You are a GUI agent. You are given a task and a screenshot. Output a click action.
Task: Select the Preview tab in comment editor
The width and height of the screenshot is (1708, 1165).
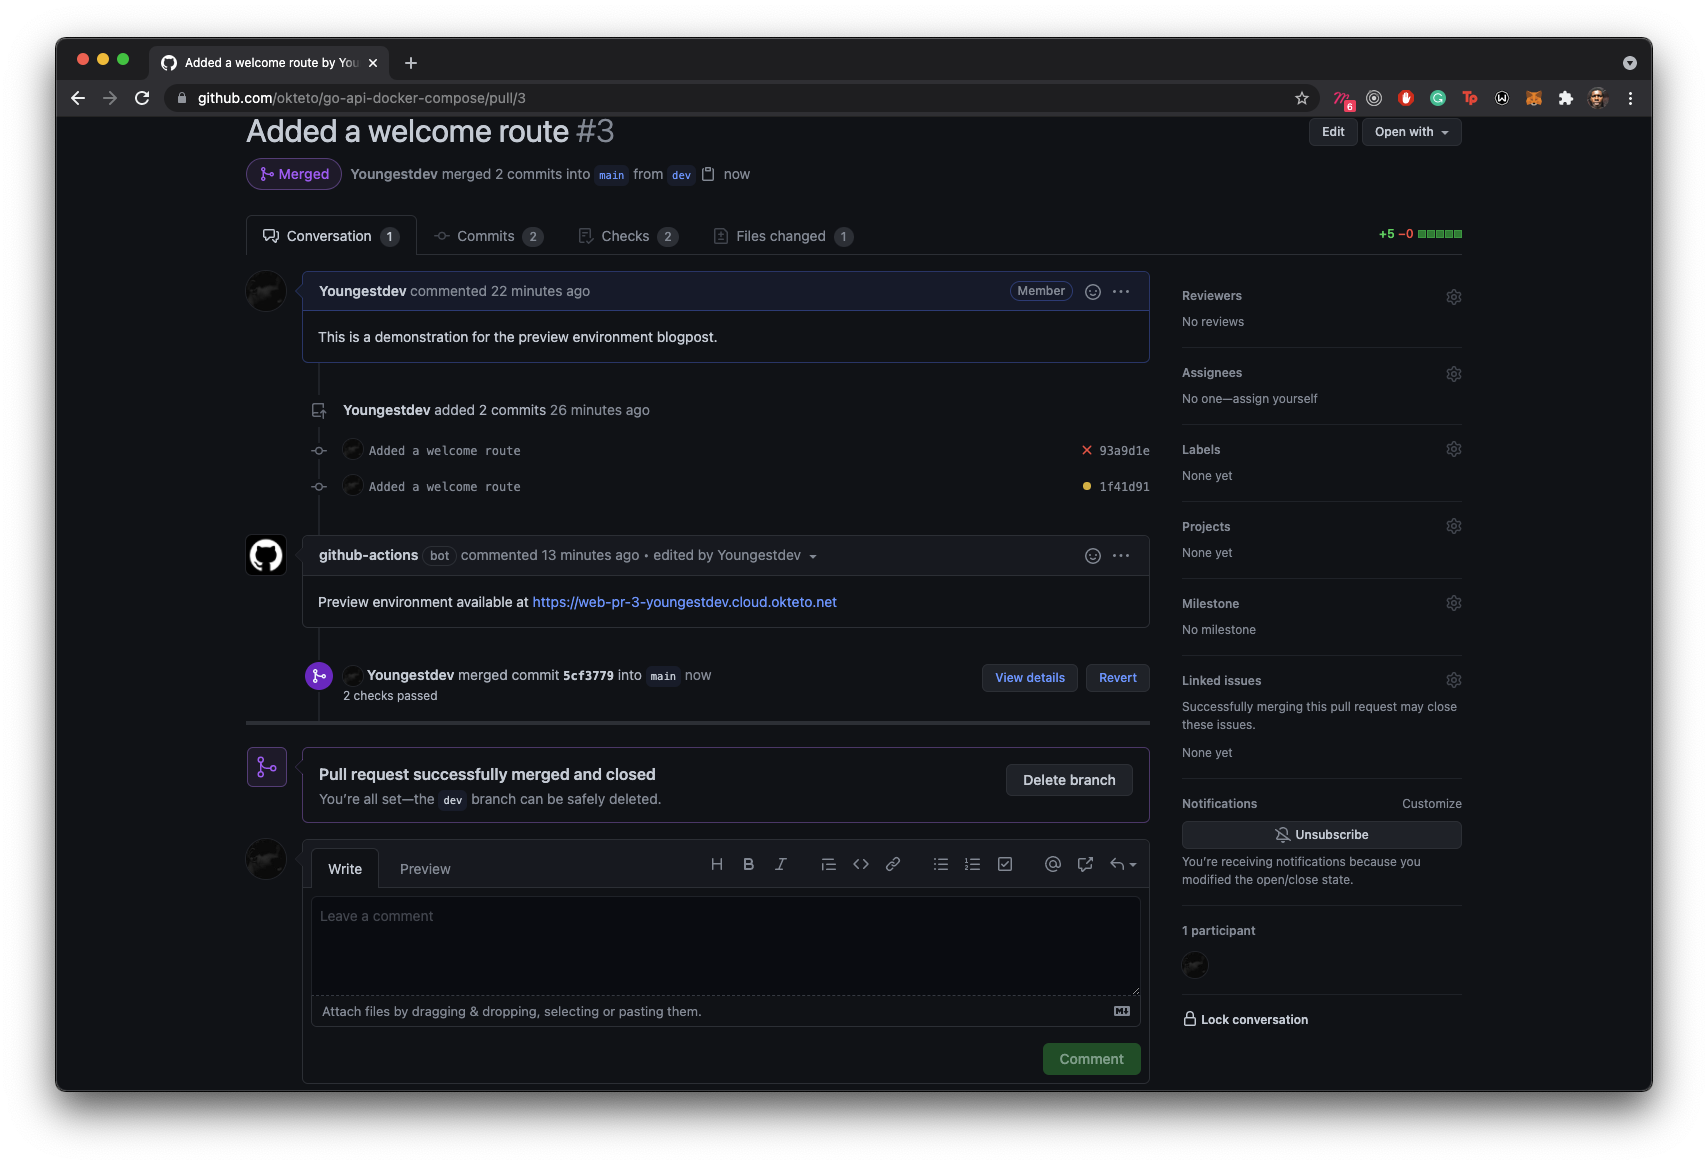point(425,869)
